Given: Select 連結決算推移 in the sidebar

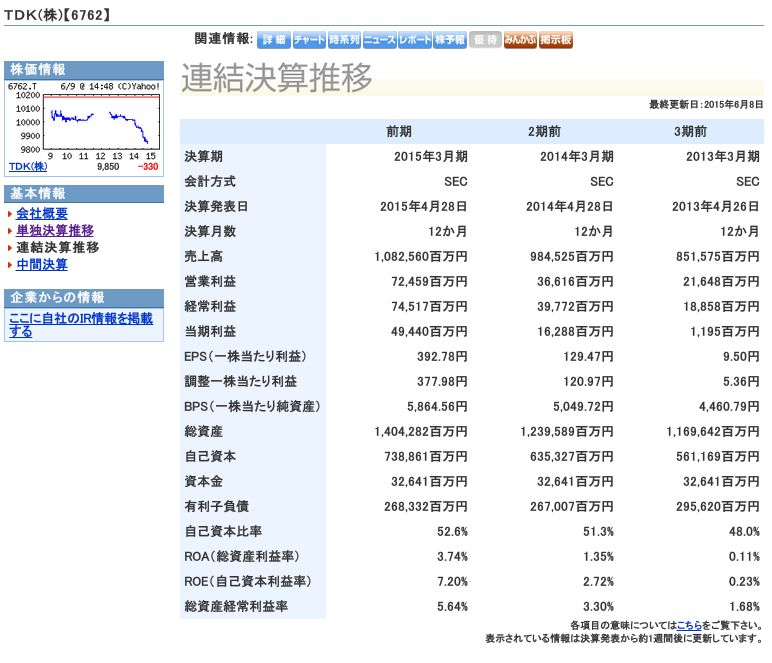Looking at the screenshot, I should click(x=58, y=247).
